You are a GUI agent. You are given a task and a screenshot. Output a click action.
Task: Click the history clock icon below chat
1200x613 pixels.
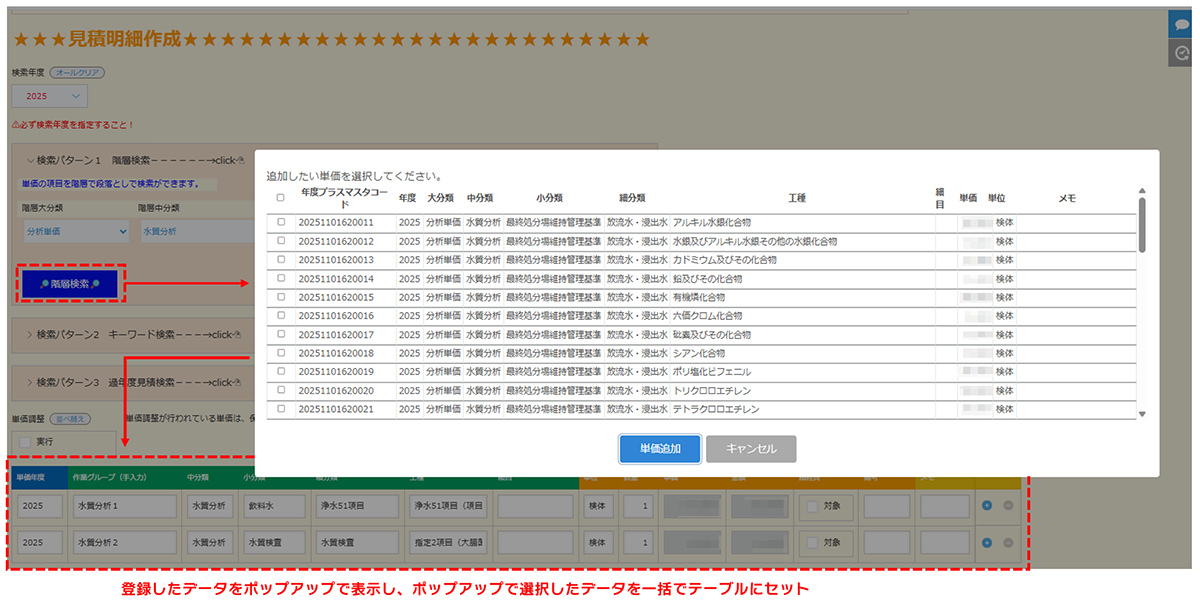click(1182, 53)
